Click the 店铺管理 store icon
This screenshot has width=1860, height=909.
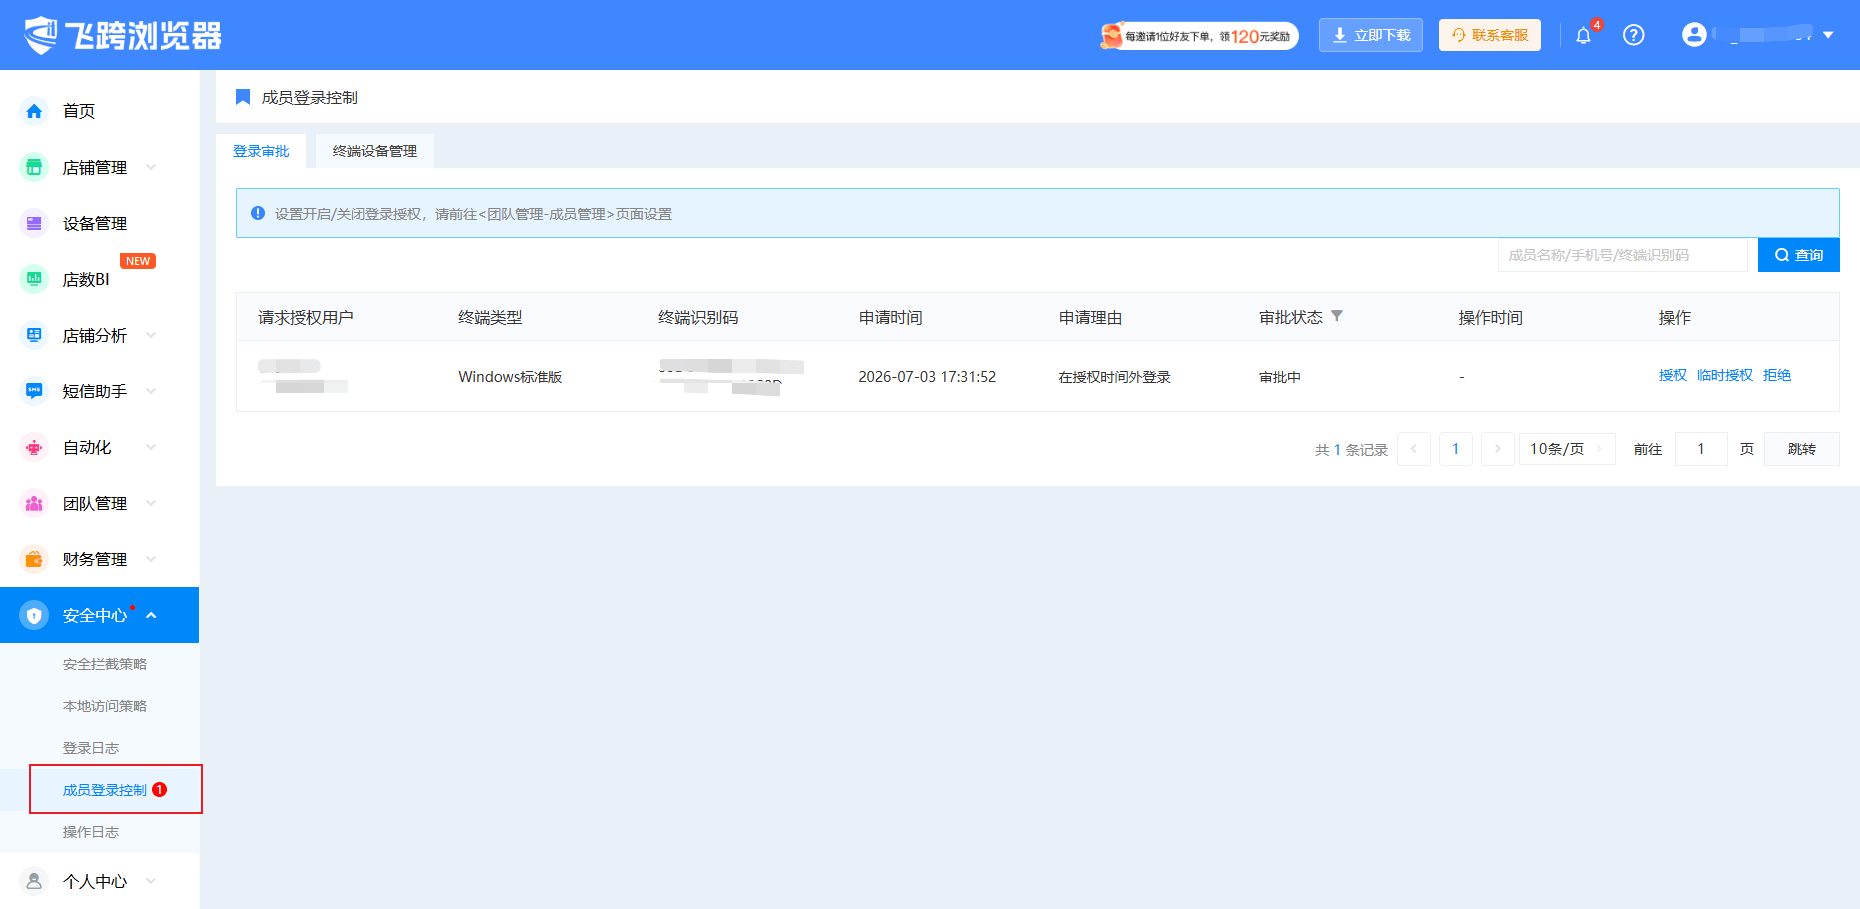(x=34, y=167)
